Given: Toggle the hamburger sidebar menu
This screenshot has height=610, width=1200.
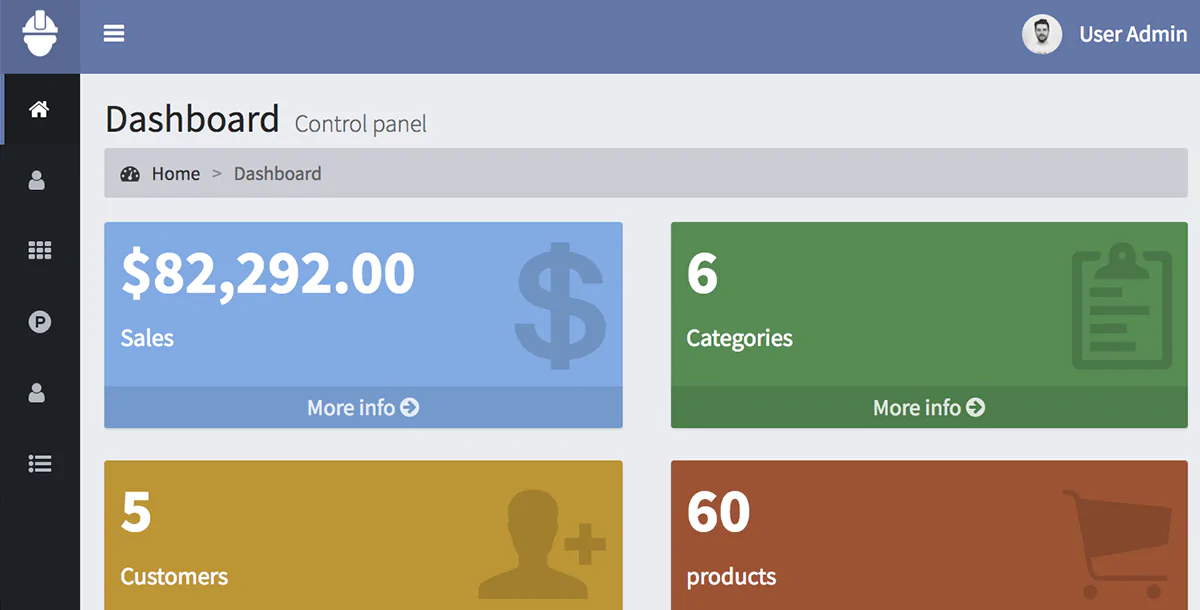Looking at the screenshot, I should click(114, 34).
